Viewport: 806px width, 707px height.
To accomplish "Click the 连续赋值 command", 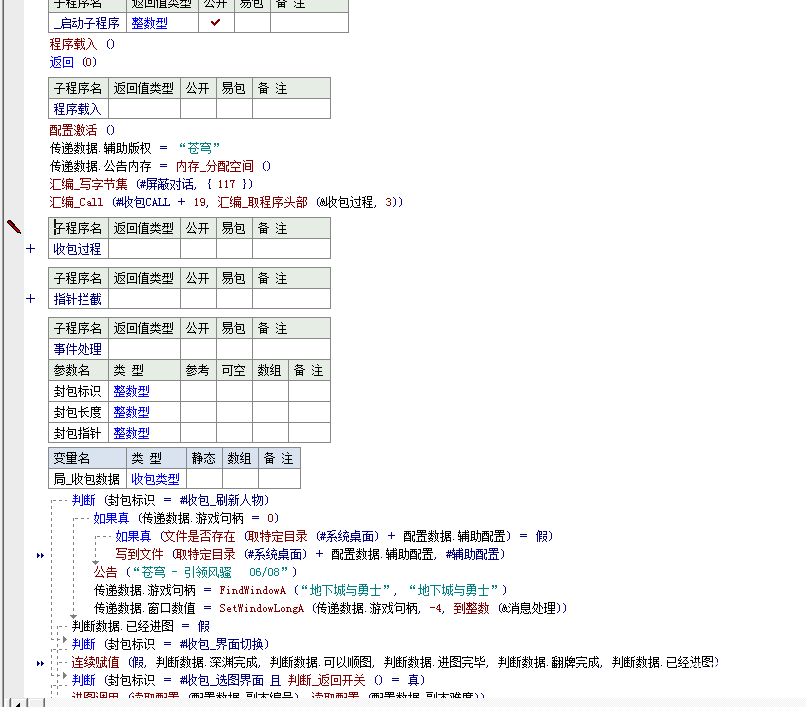I will pyautogui.click(x=95, y=662).
